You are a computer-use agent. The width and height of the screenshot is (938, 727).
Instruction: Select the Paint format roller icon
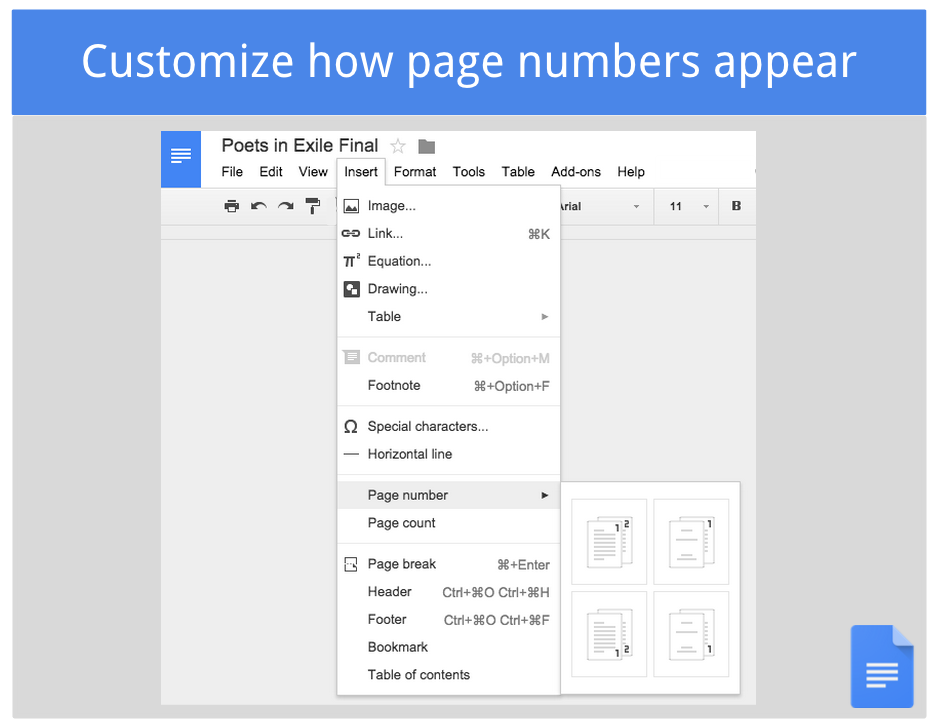click(313, 206)
